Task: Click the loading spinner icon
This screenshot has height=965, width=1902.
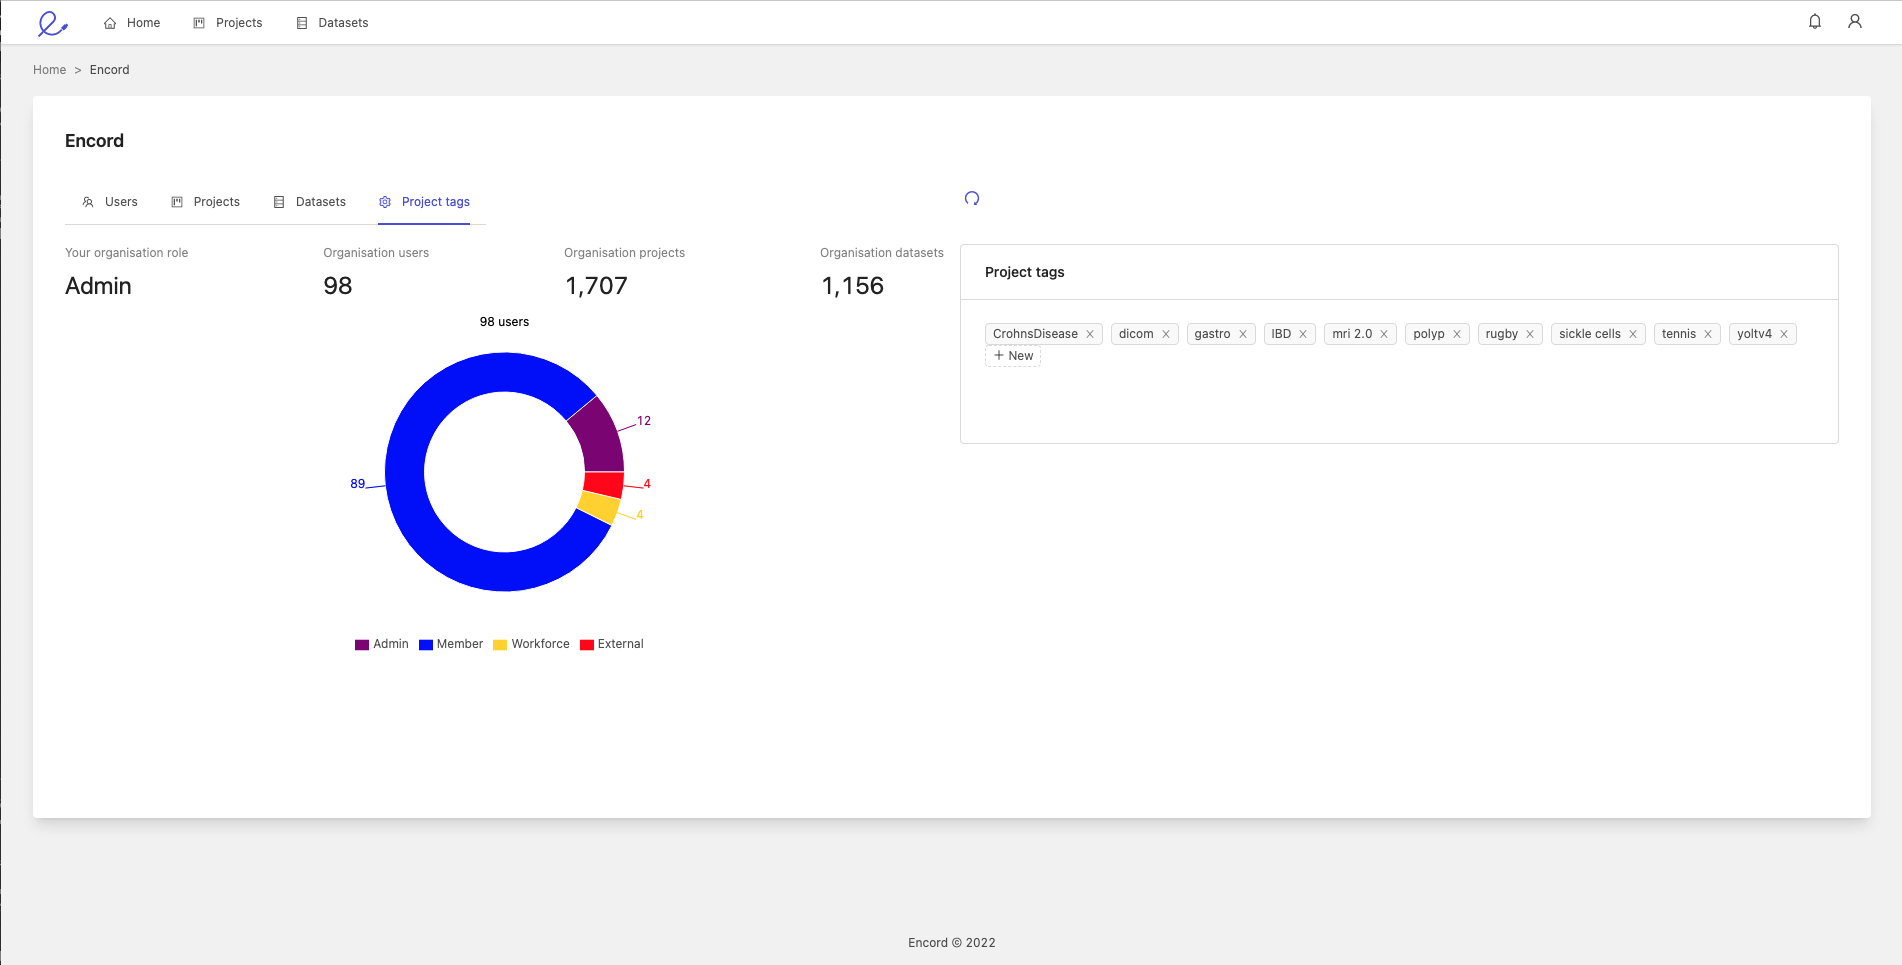Action: tap(972, 198)
